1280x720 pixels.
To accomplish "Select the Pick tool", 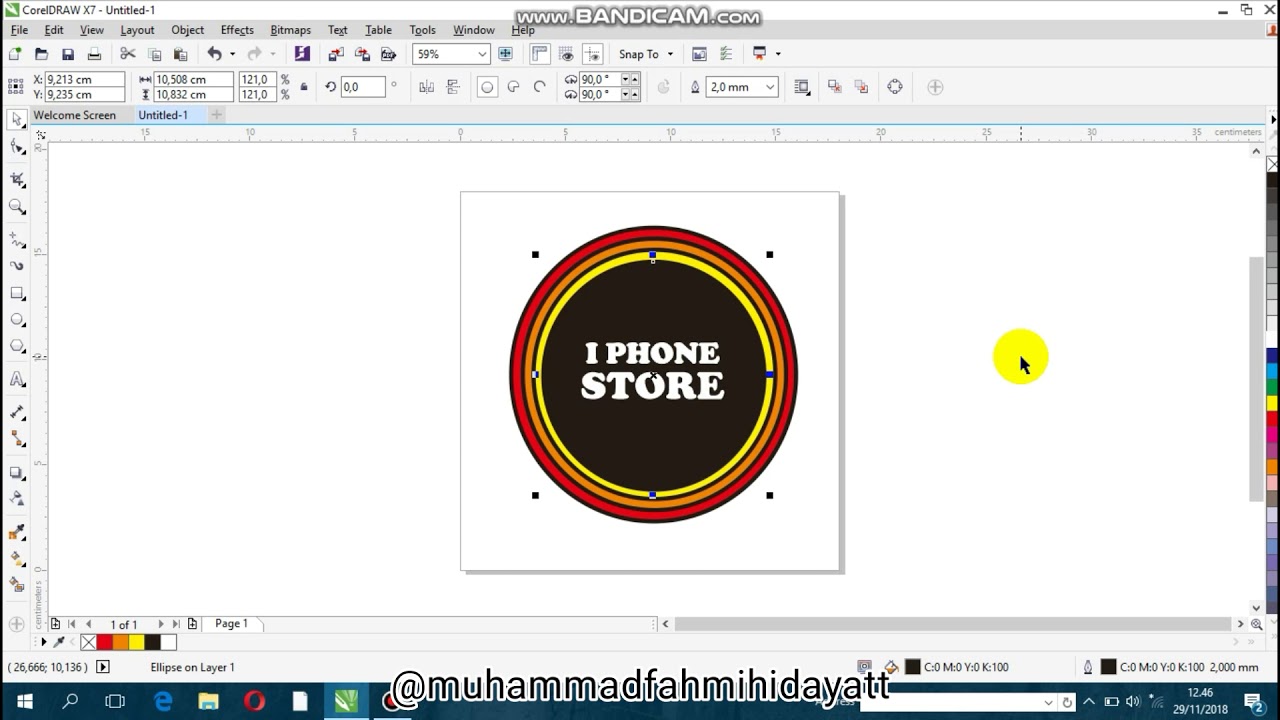I will [15, 120].
